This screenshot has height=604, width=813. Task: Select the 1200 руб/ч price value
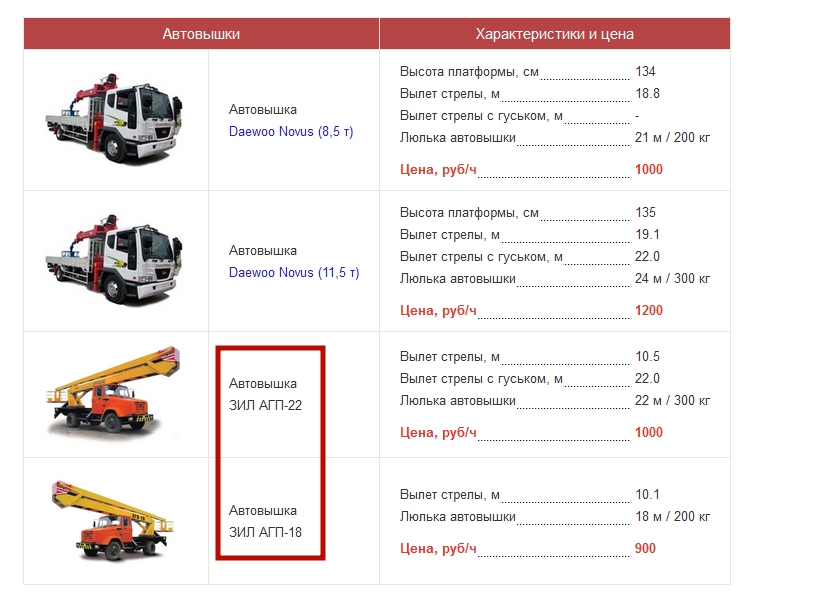coord(648,311)
